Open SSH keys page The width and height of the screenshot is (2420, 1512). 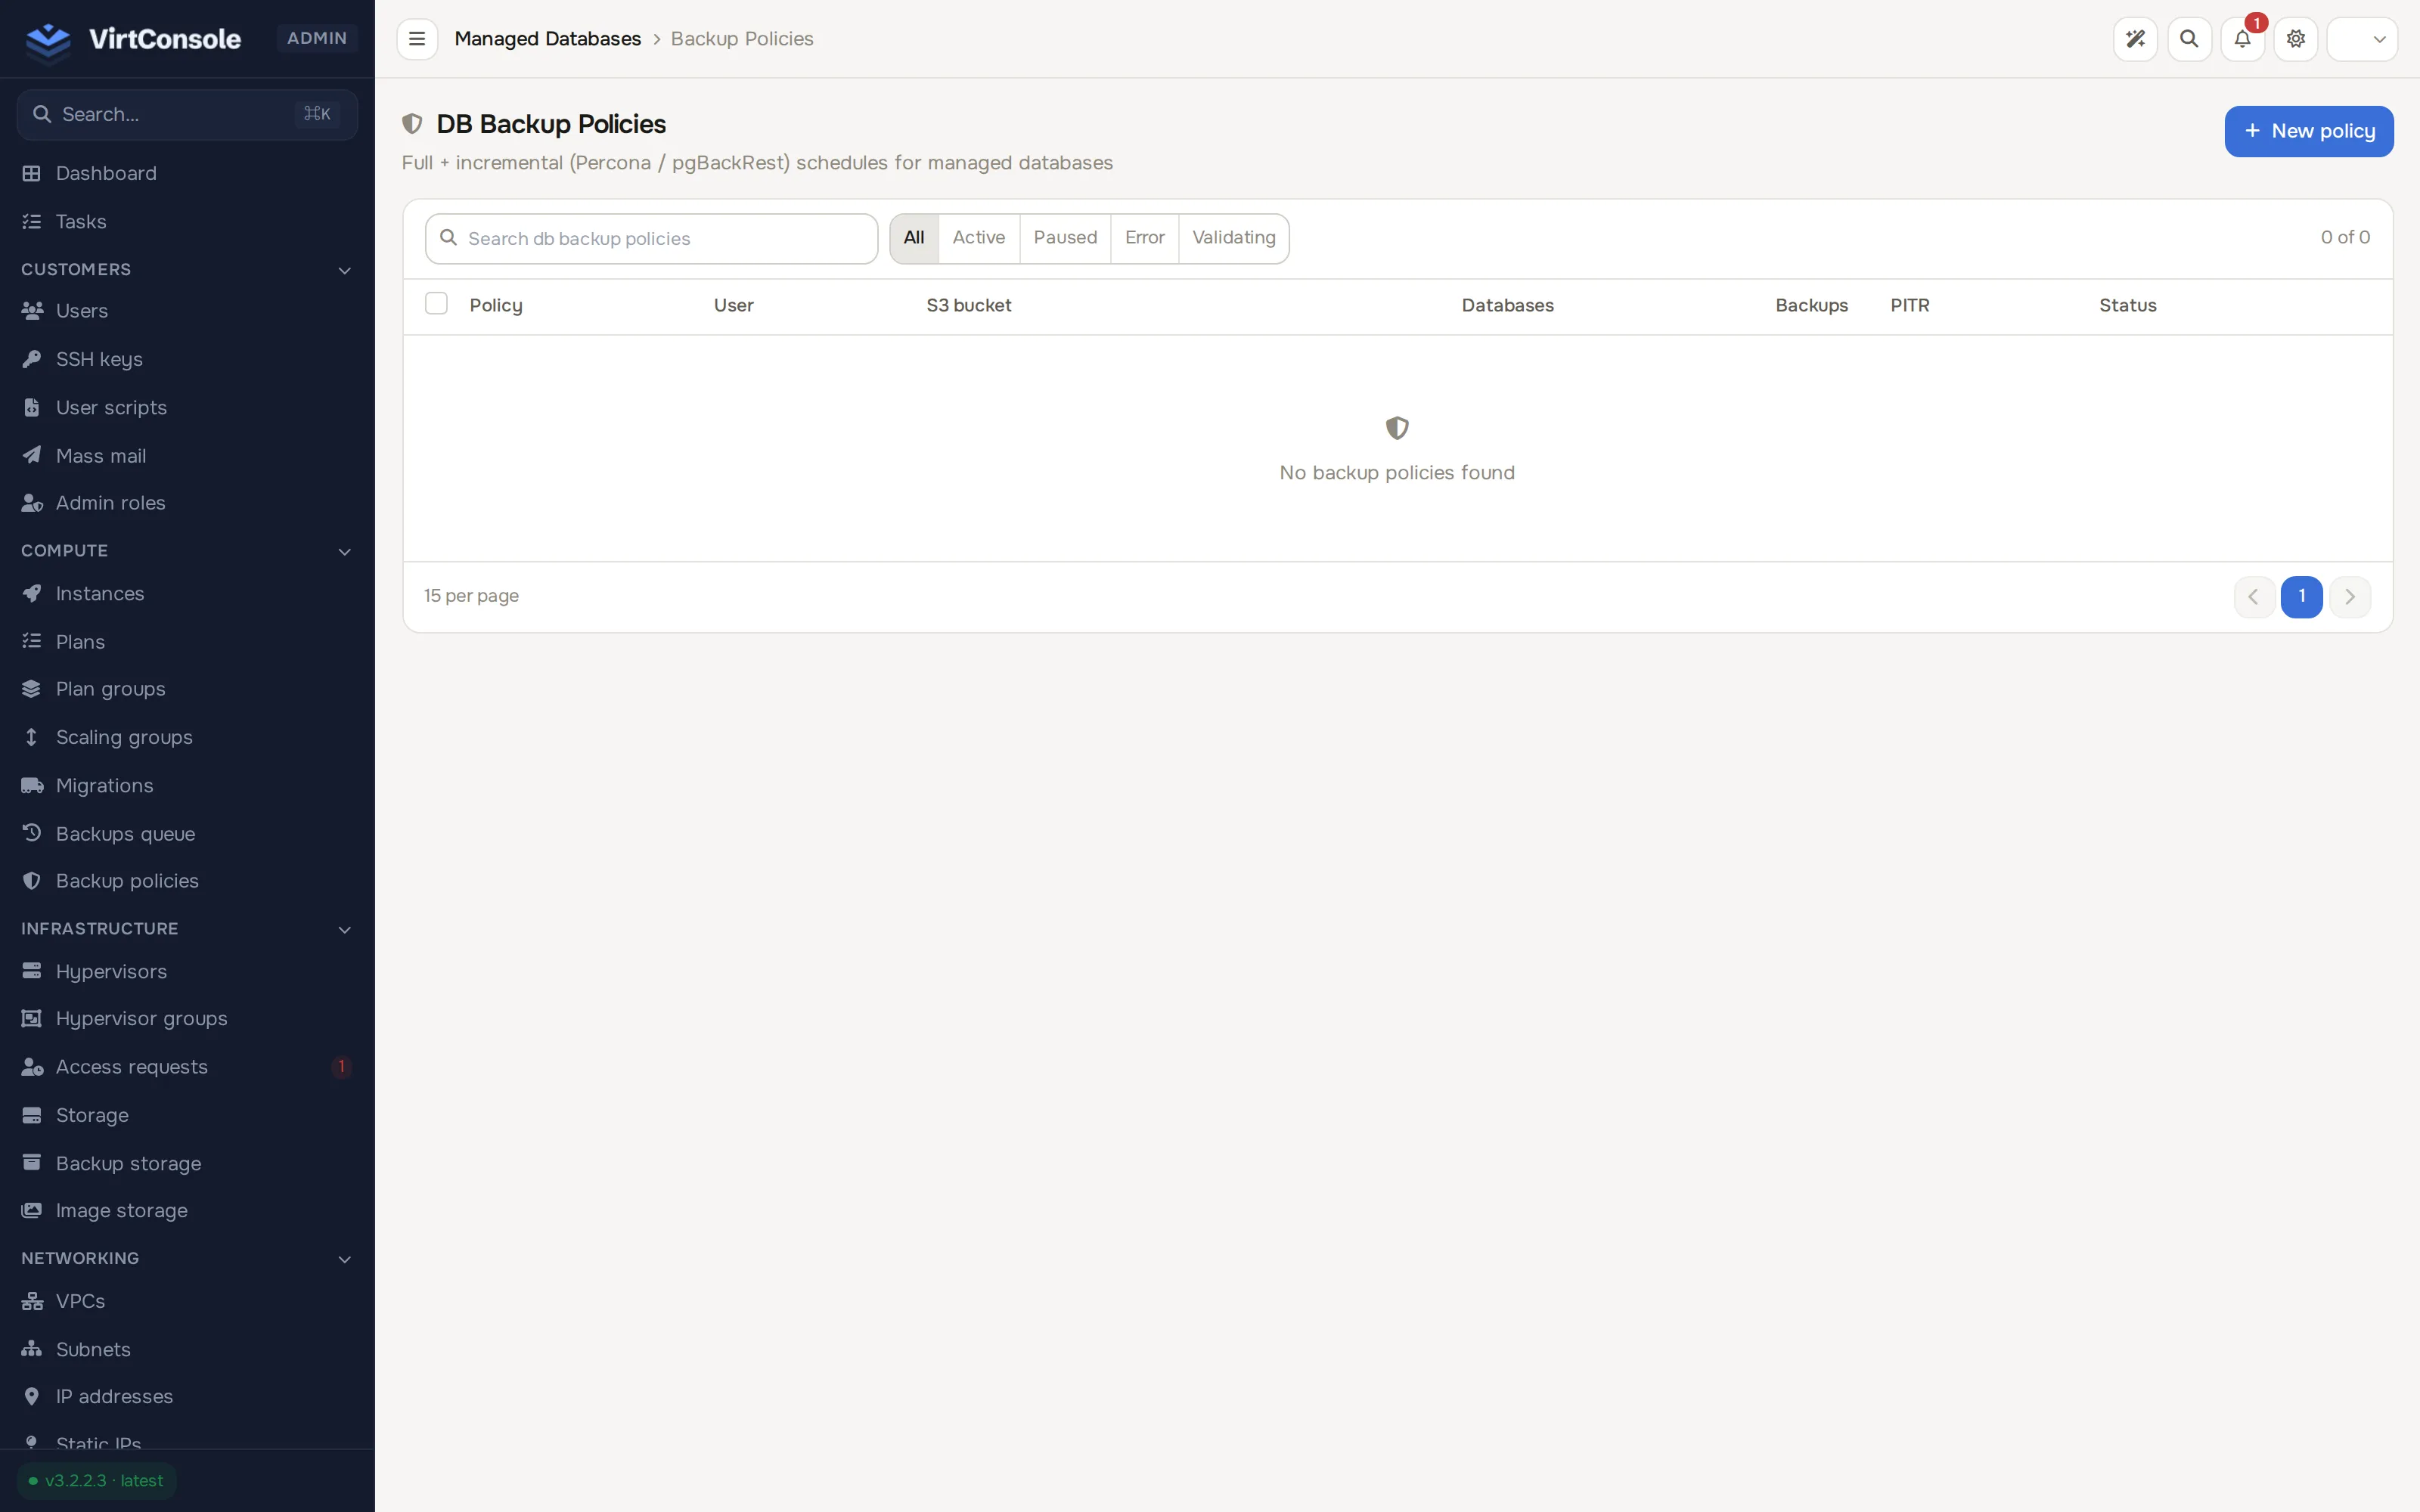(187, 359)
